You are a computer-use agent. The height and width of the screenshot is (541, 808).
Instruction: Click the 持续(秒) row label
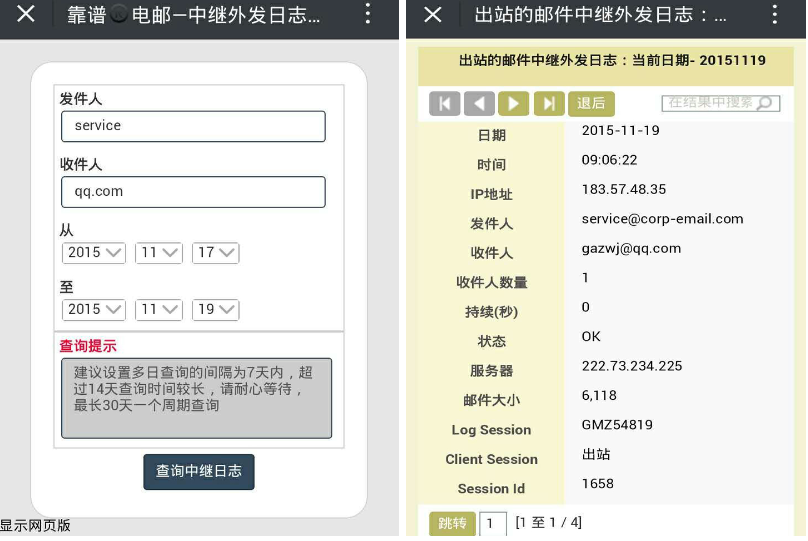[x=491, y=312]
